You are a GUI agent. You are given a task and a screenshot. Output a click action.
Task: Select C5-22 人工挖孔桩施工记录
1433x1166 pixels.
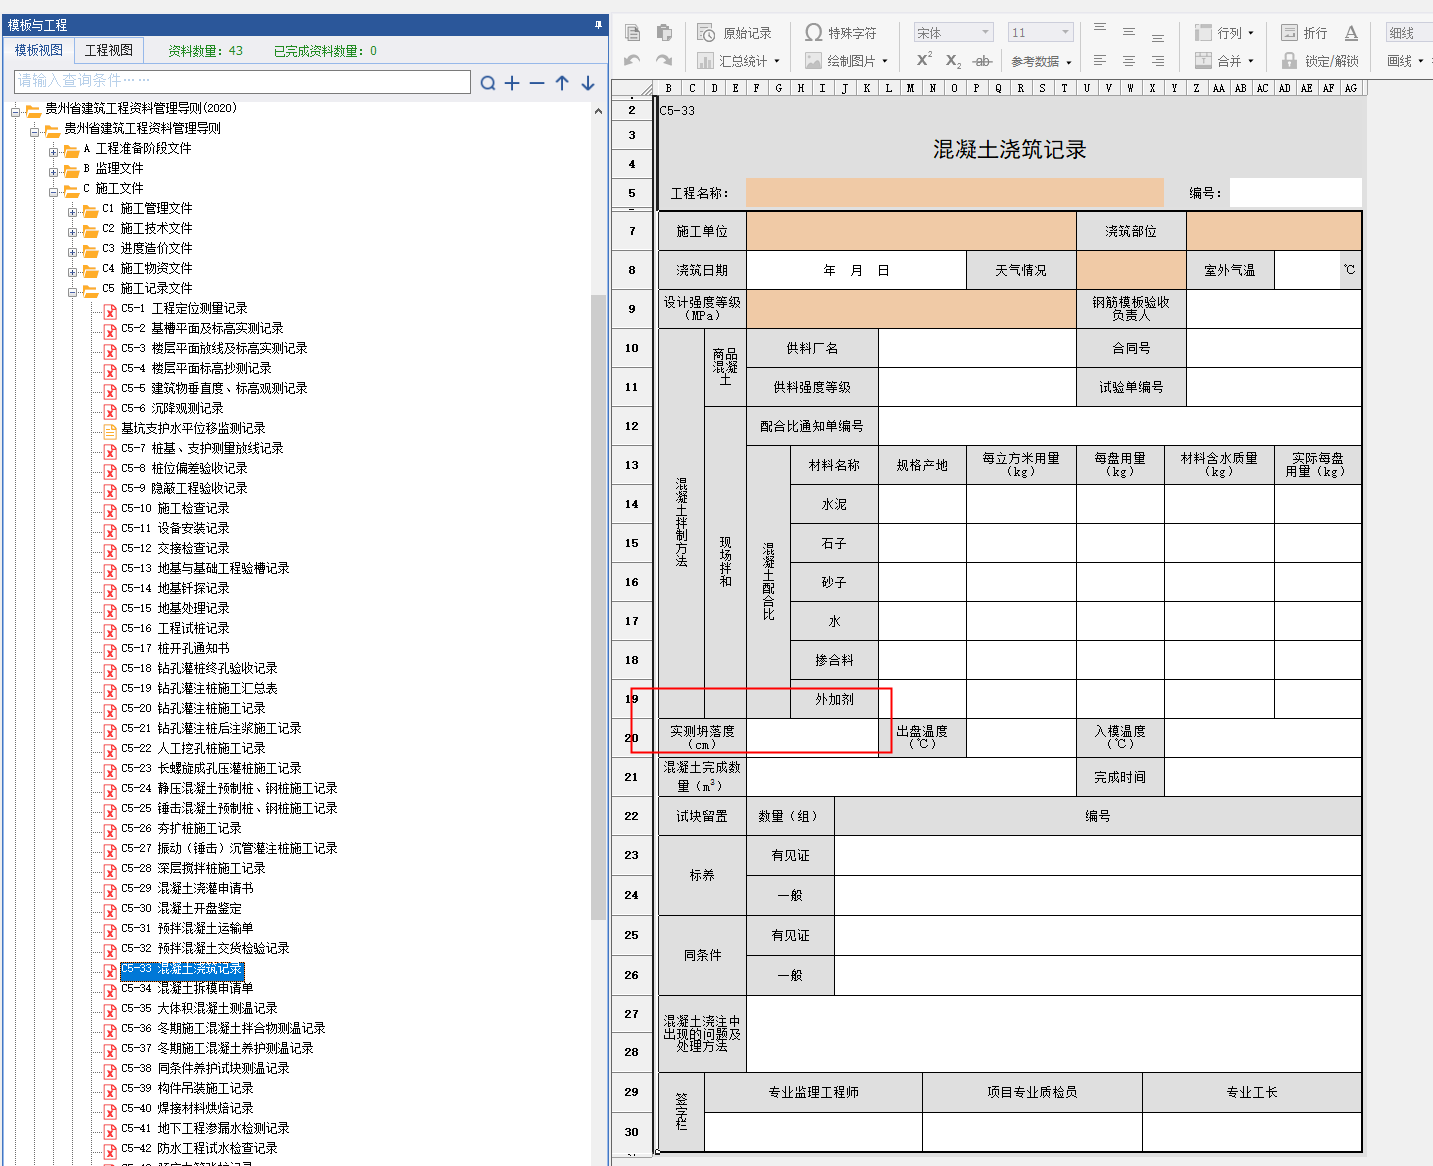193,748
